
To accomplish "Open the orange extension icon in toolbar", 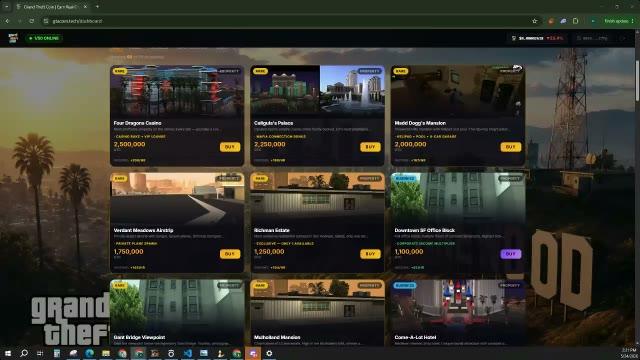I will (551, 21).
